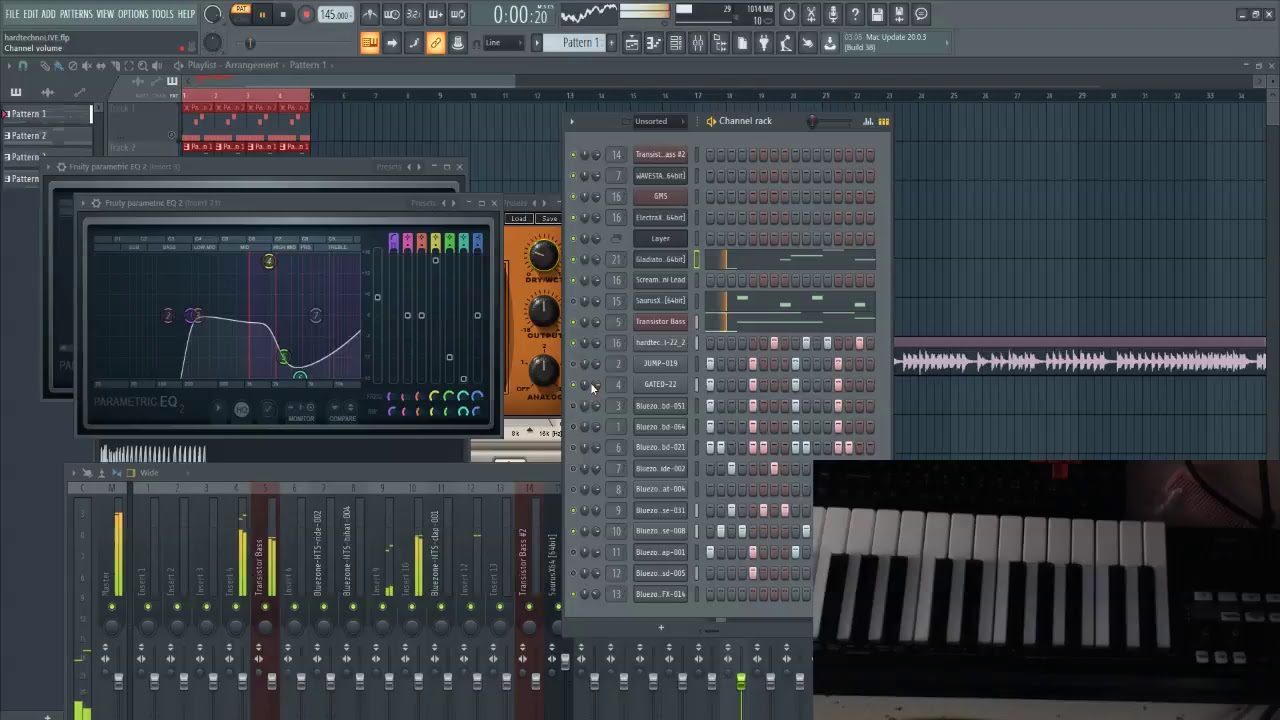The width and height of the screenshot is (1280, 720).
Task: Adjust the Channel rack swing slider
Action: coord(812,122)
